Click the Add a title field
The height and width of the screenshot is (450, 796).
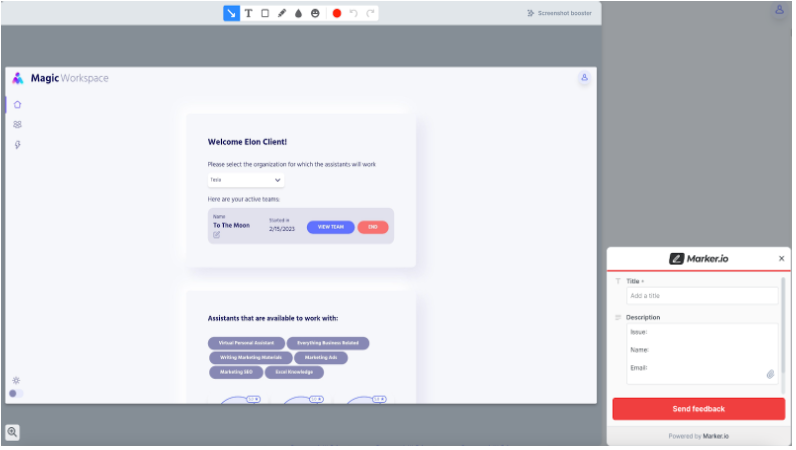click(701, 296)
